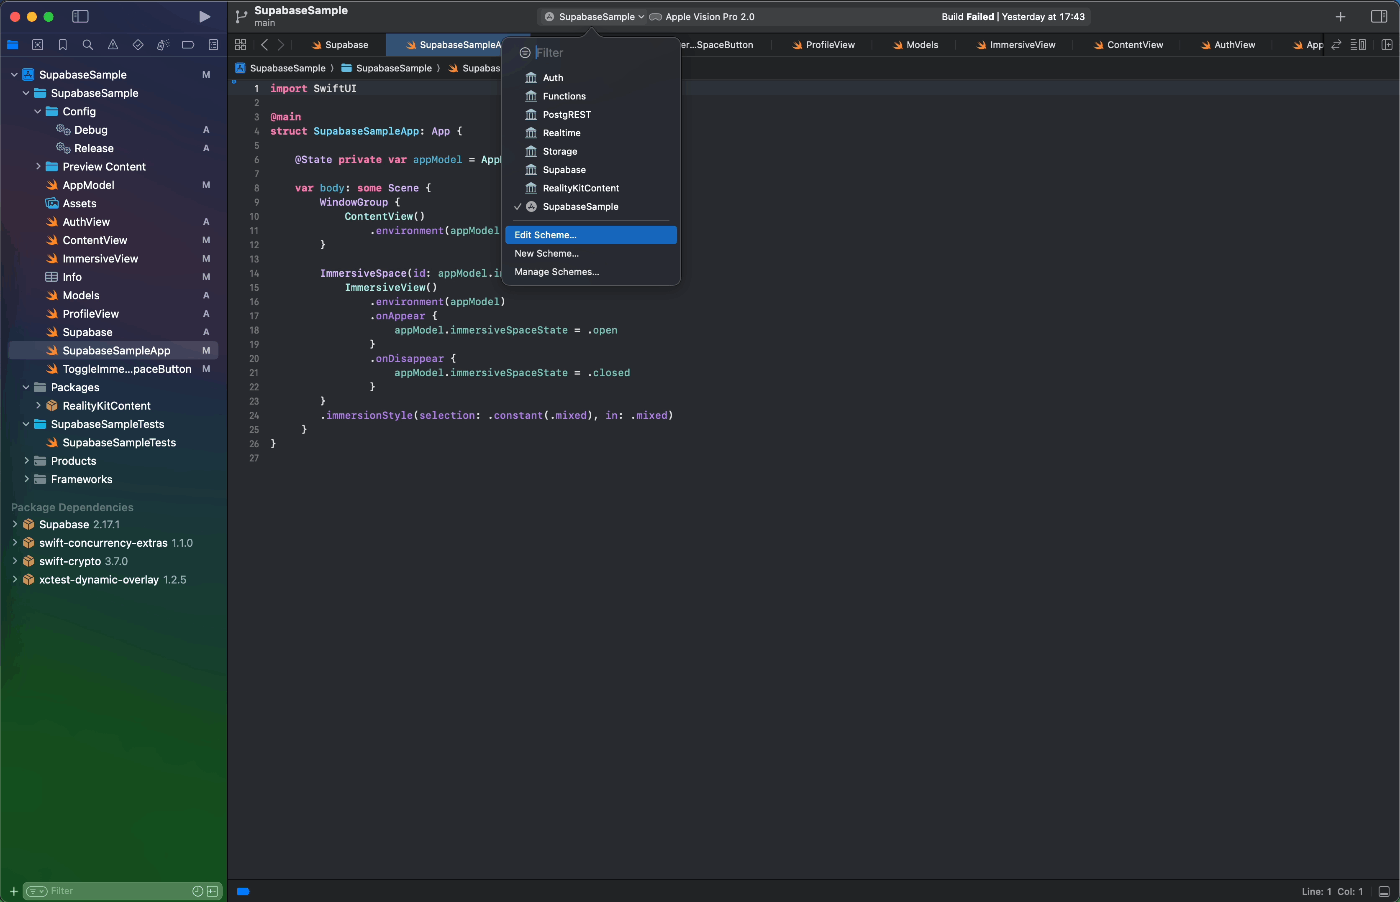
Task: Open the Find navigator magnifier
Action: click(x=88, y=45)
